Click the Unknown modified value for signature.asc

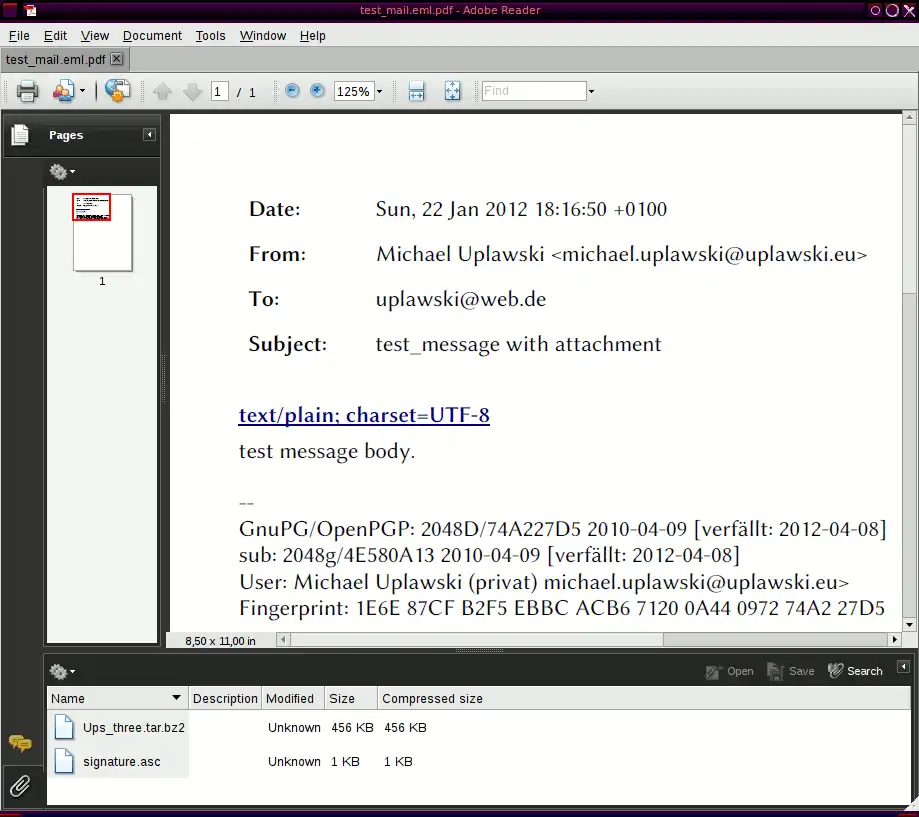294,762
